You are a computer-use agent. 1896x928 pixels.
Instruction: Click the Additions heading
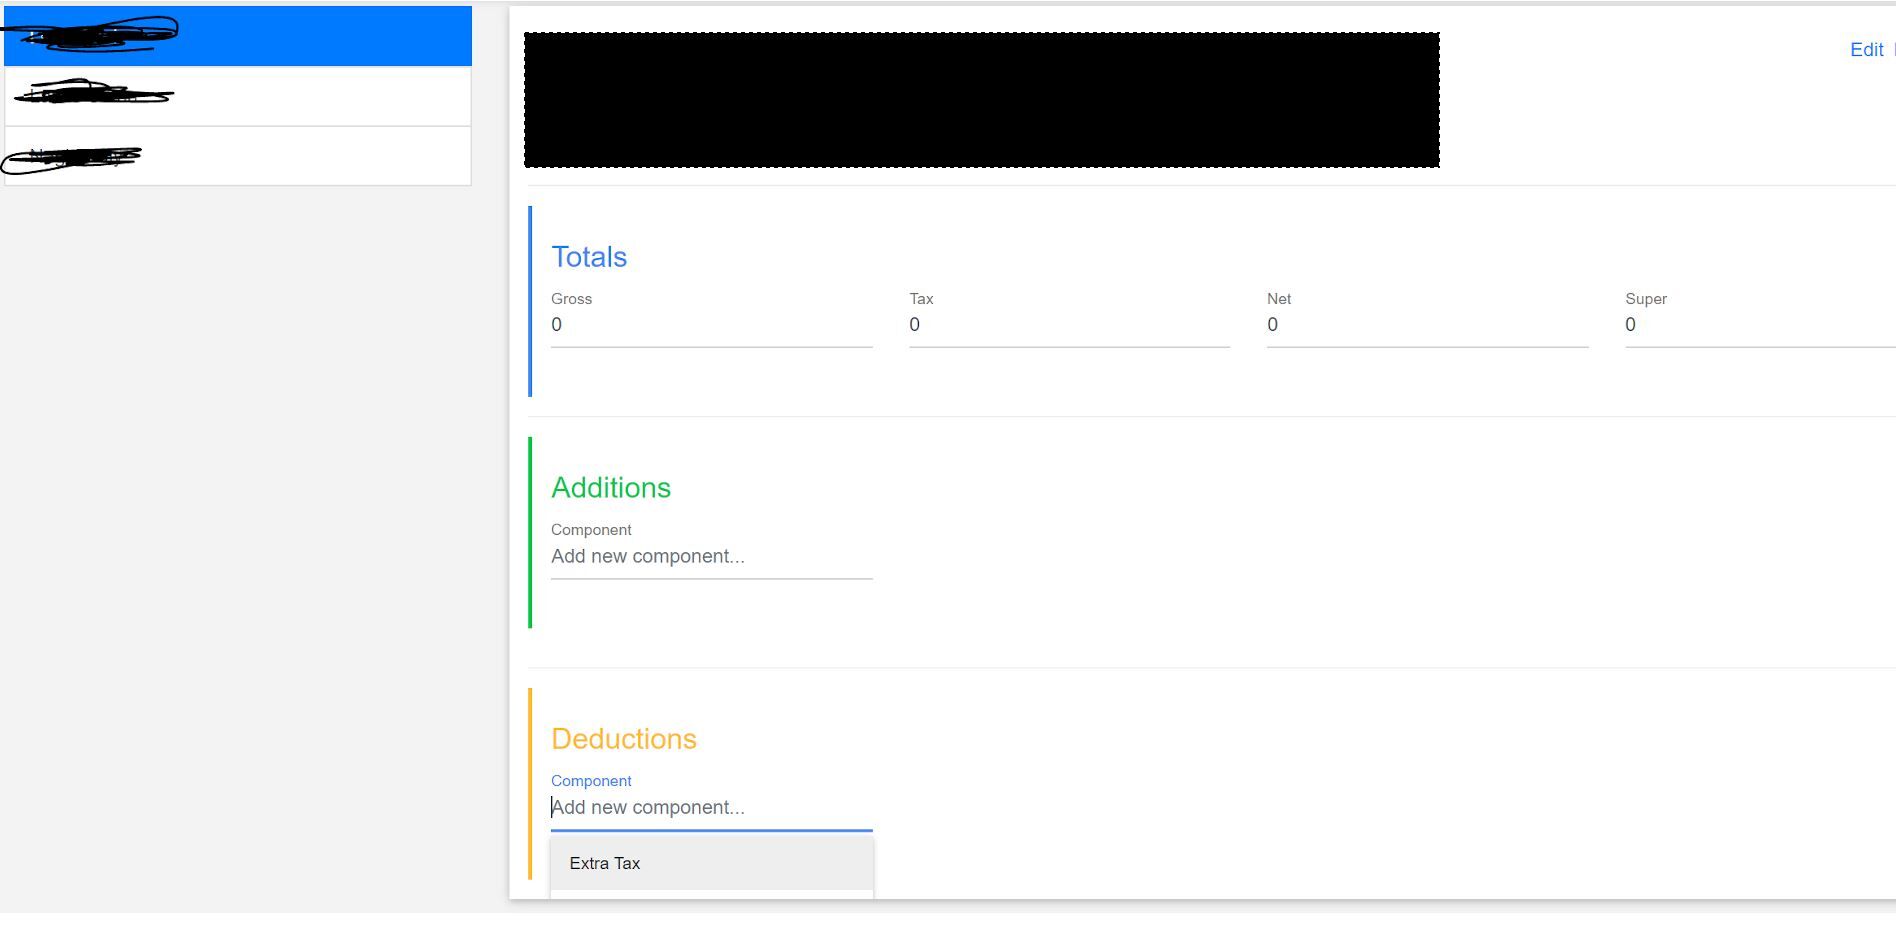tap(611, 488)
